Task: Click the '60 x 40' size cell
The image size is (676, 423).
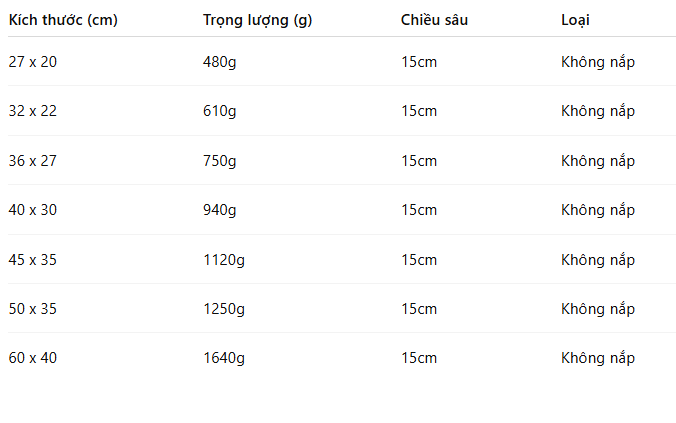Action: (33, 358)
